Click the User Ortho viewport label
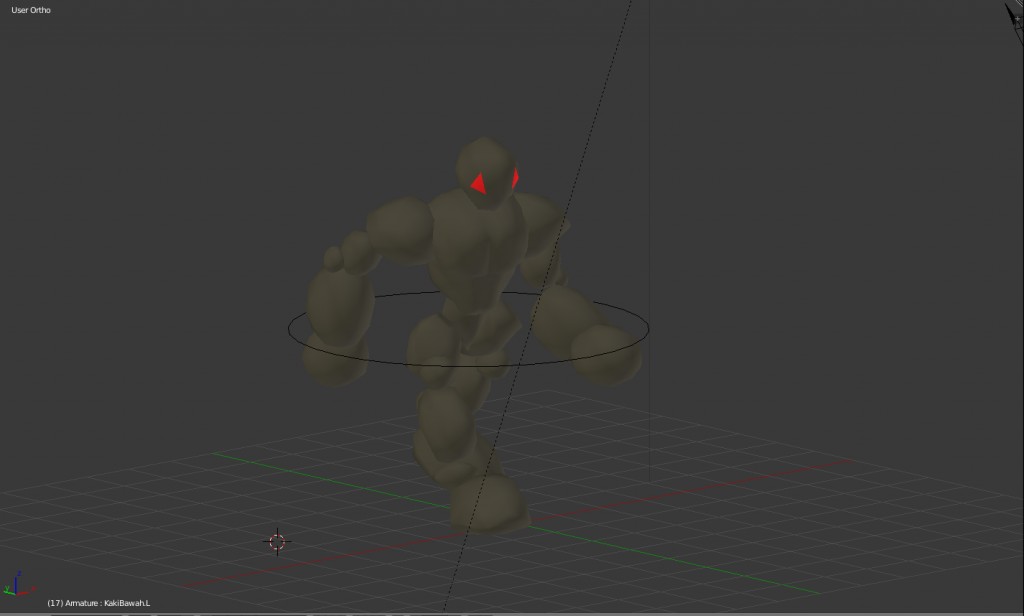The height and width of the screenshot is (616, 1024). (x=29, y=9)
